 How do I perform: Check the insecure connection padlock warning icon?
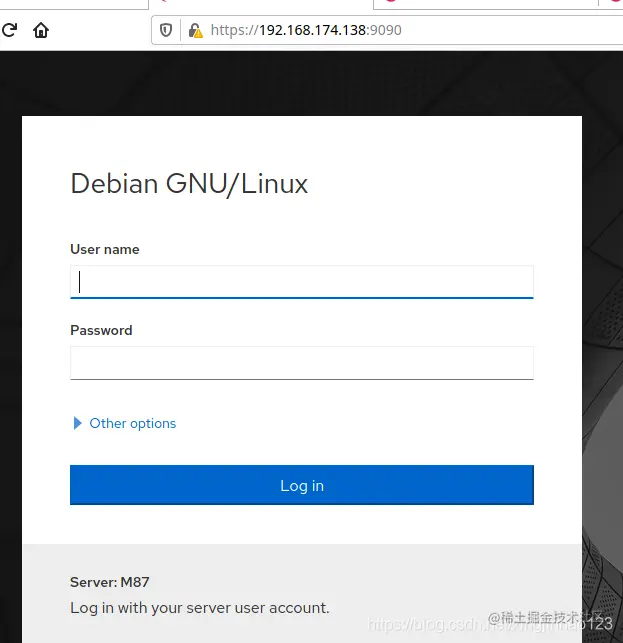point(195,30)
